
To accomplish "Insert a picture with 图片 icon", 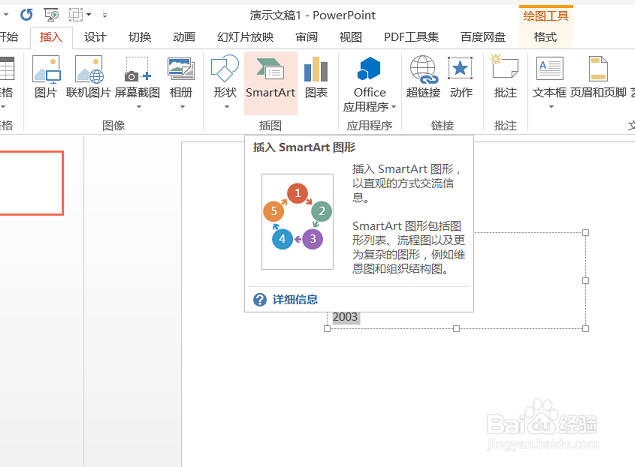I will click(46, 77).
